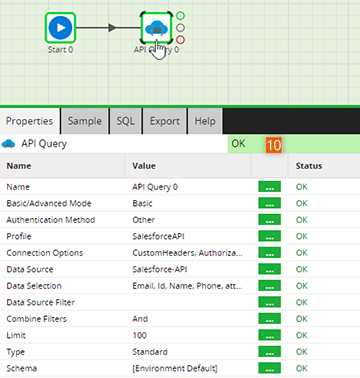The width and height of the screenshot is (360, 378).
Task: Edit Data Source Filter via ellipsis button
Action: (x=269, y=302)
